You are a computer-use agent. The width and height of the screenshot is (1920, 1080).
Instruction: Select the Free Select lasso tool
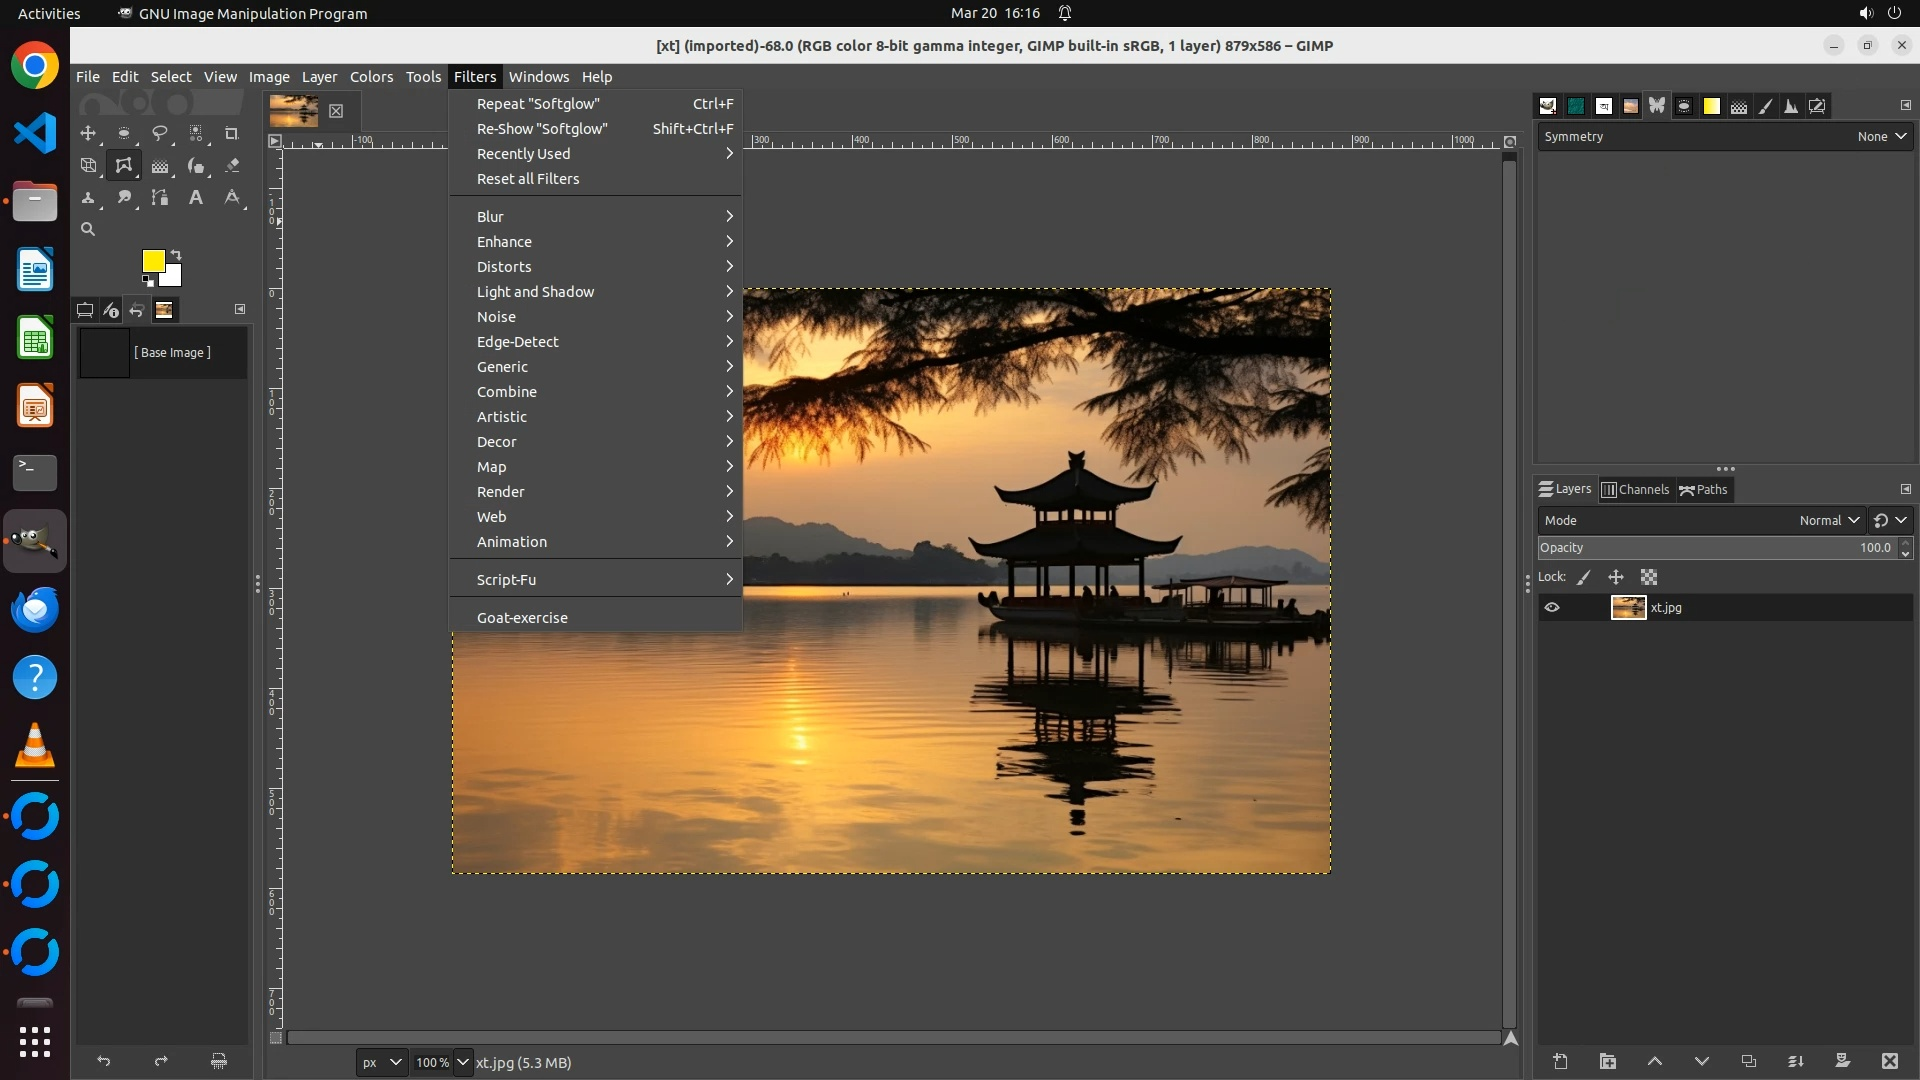pos(160,133)
